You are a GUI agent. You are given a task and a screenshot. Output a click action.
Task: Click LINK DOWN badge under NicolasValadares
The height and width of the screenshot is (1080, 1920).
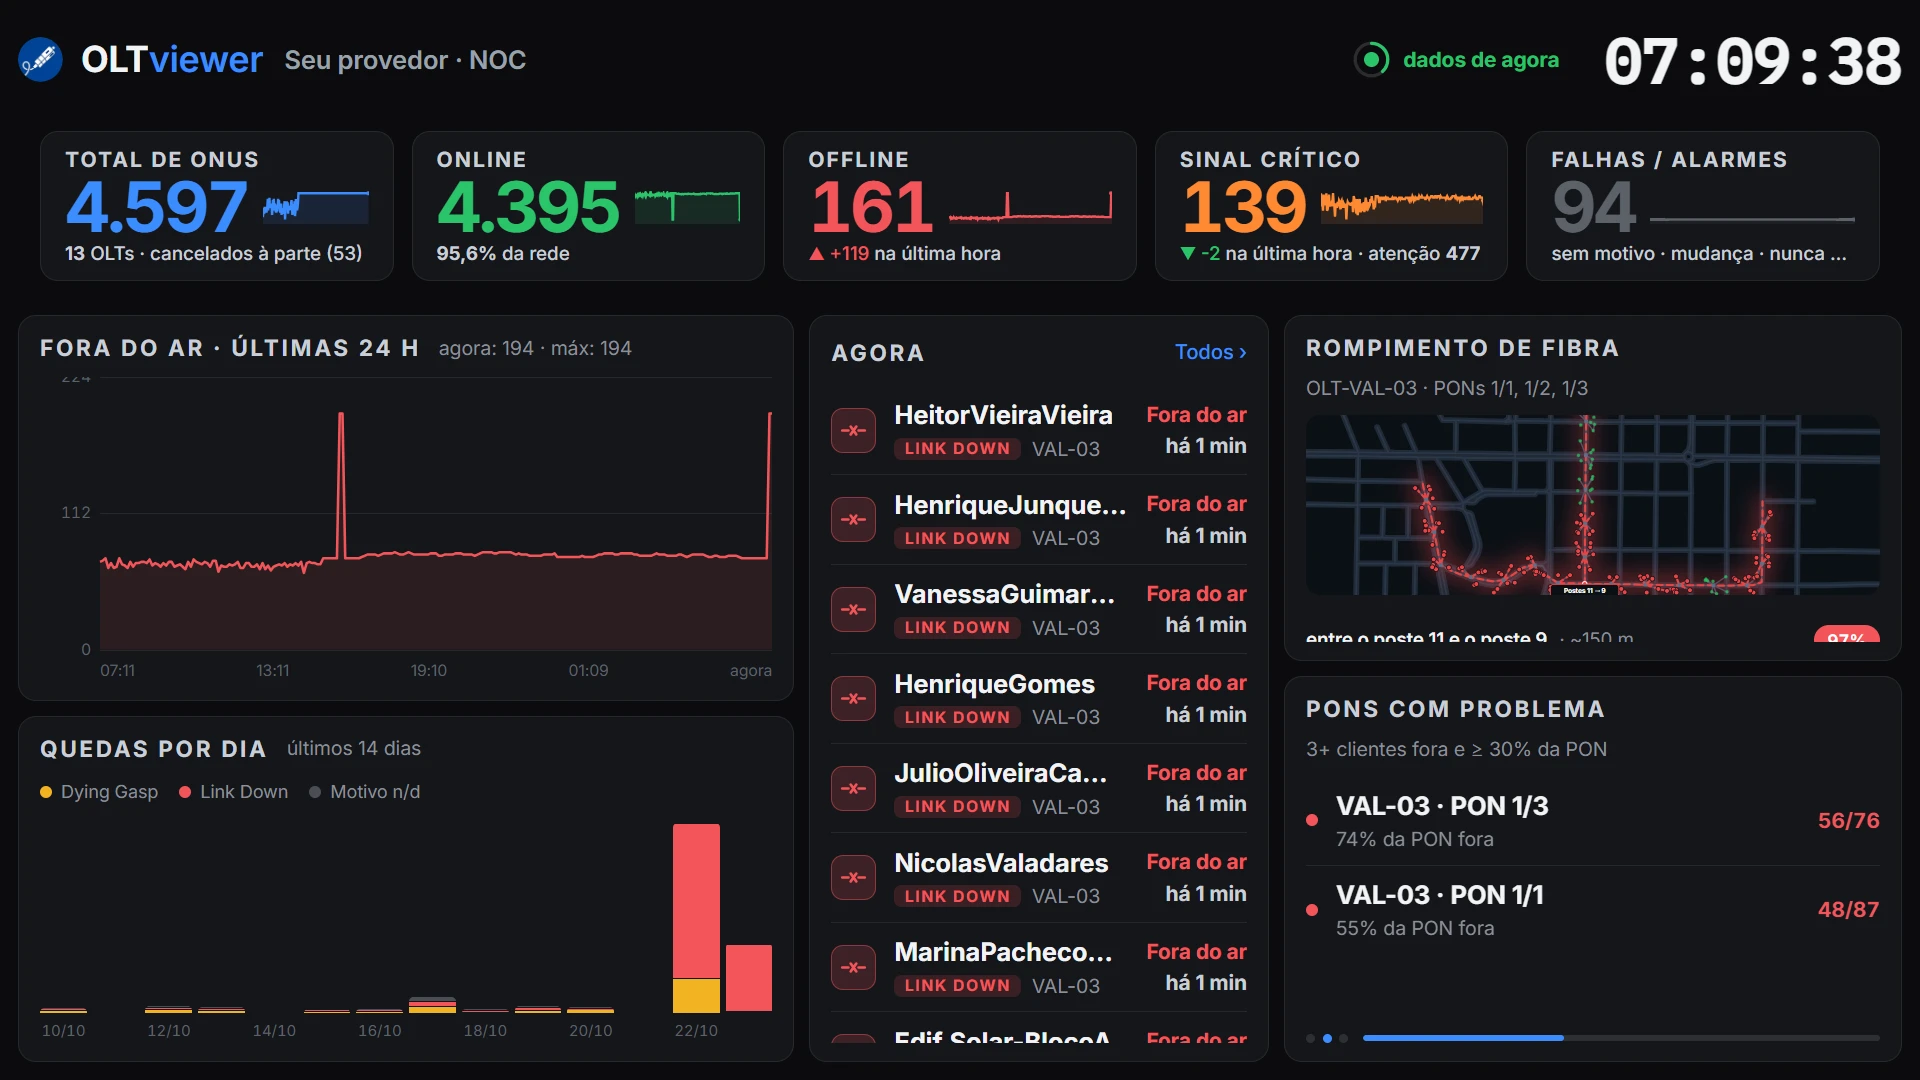(957, 897)
